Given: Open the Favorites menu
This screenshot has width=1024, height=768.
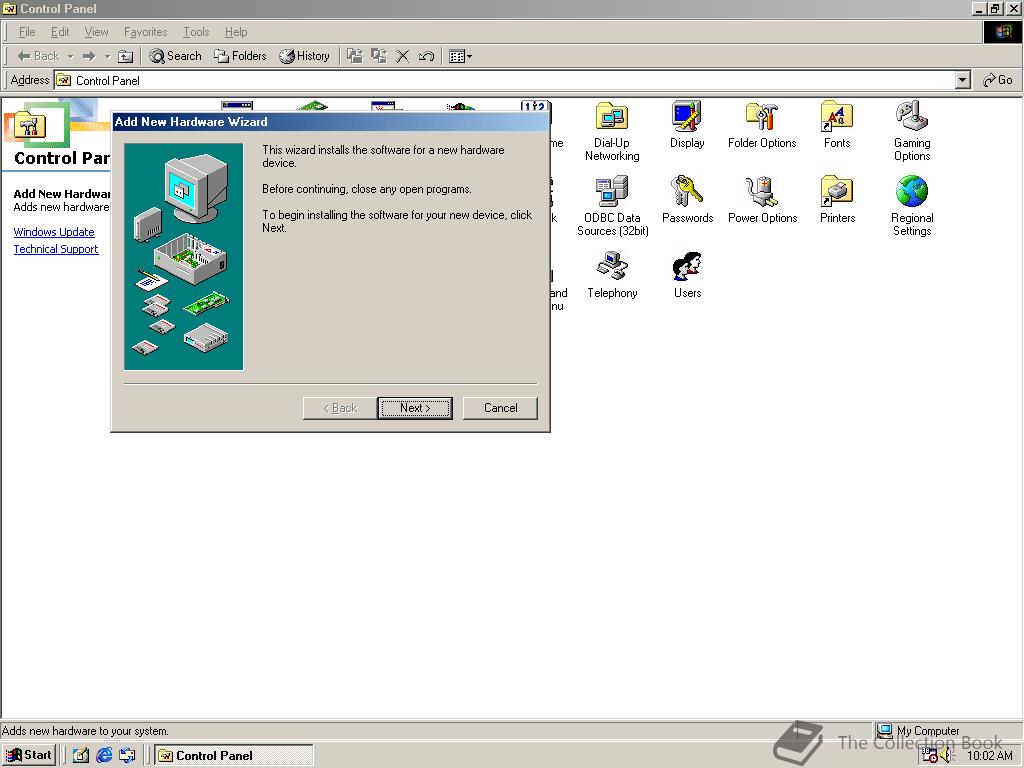Looking at the screenshot, I should point(146,32).
